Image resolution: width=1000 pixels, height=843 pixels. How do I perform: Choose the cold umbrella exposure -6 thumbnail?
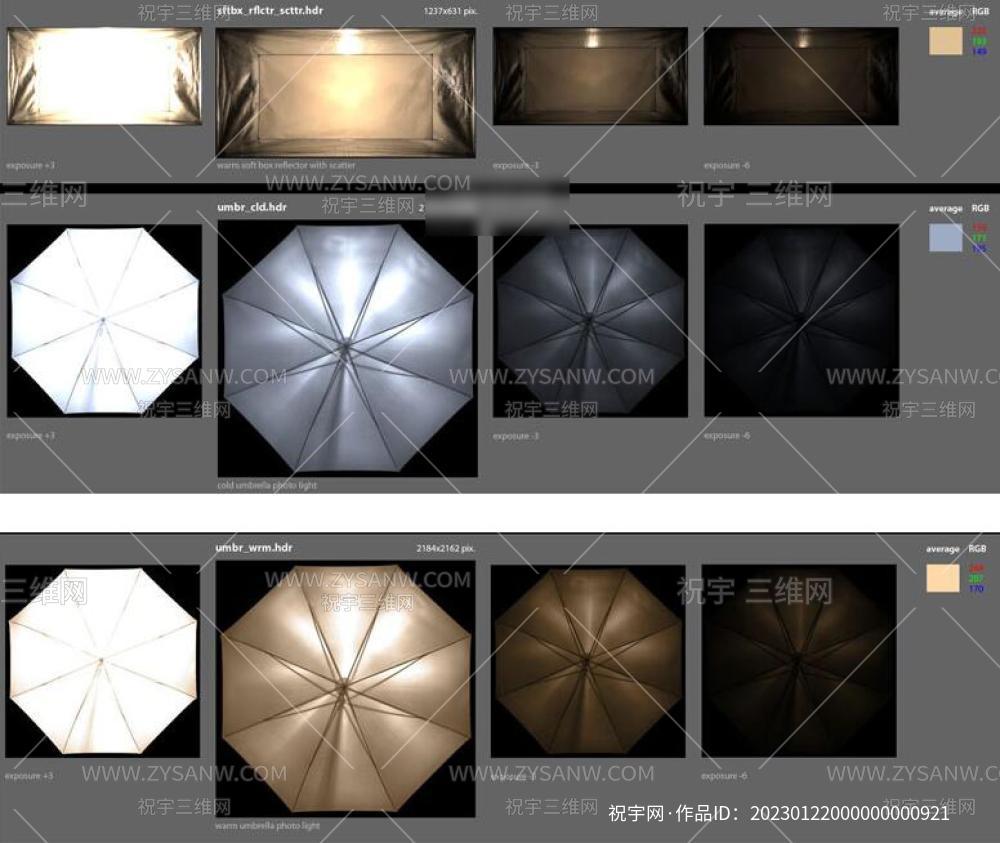(800, 320)
